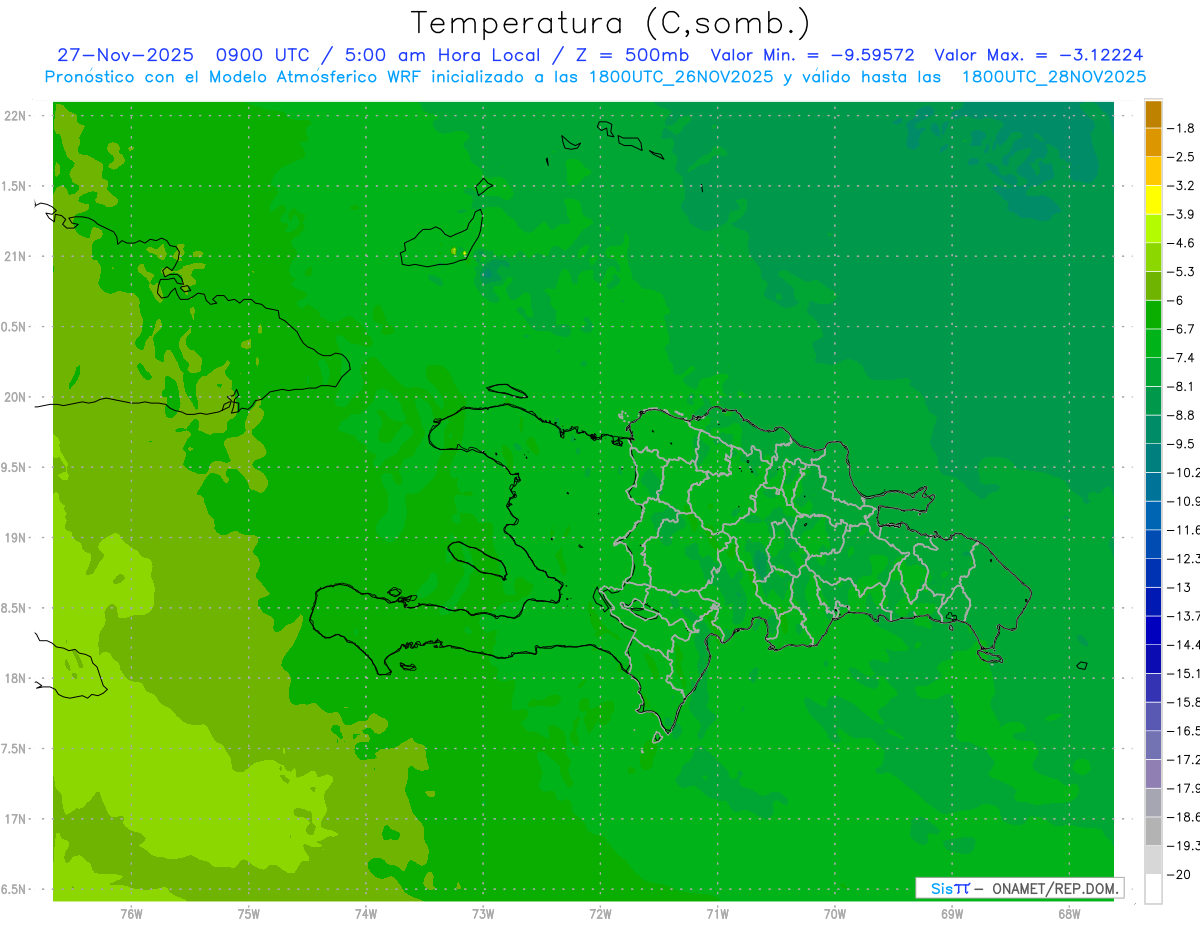Click the "17N" latitude label

click(x=17, y=819)
